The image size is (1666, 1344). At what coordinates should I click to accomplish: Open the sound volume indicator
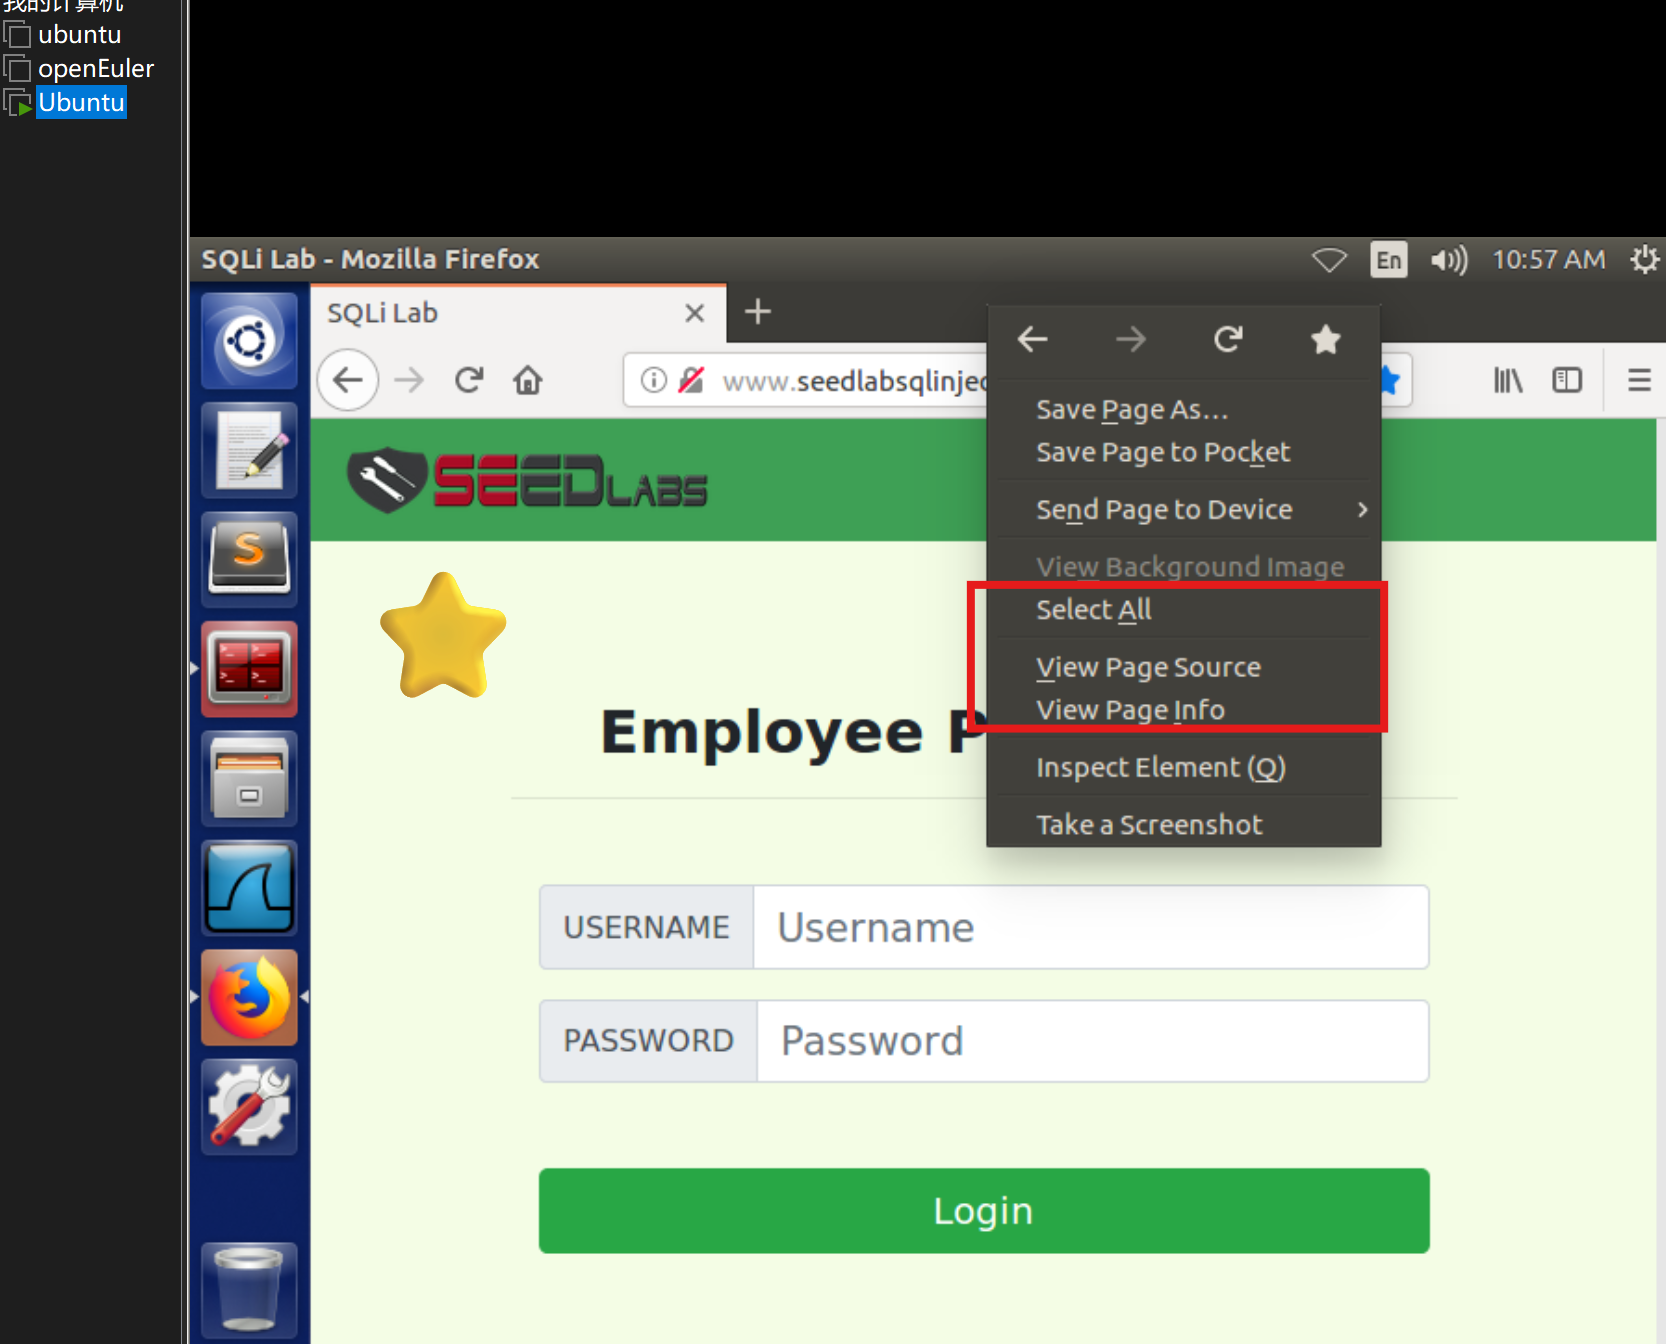point(1448,260)
